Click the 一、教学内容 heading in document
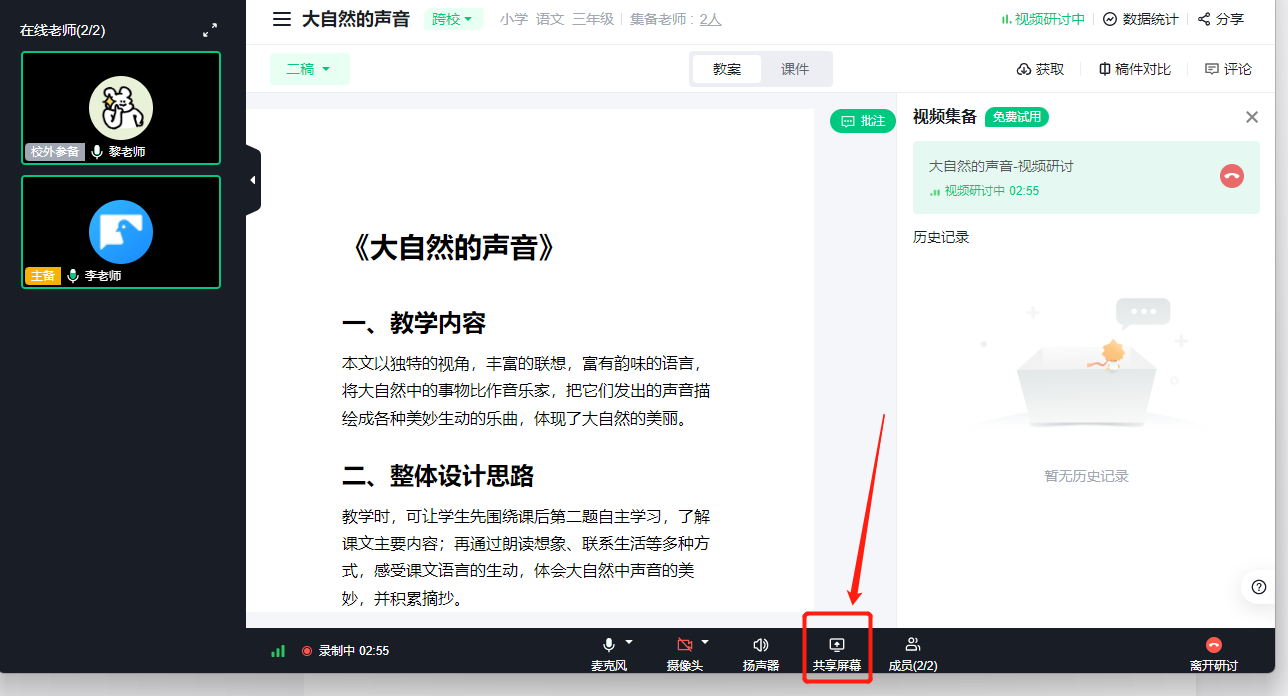The height and width of the screenshot is (696, 1288). 414,323
